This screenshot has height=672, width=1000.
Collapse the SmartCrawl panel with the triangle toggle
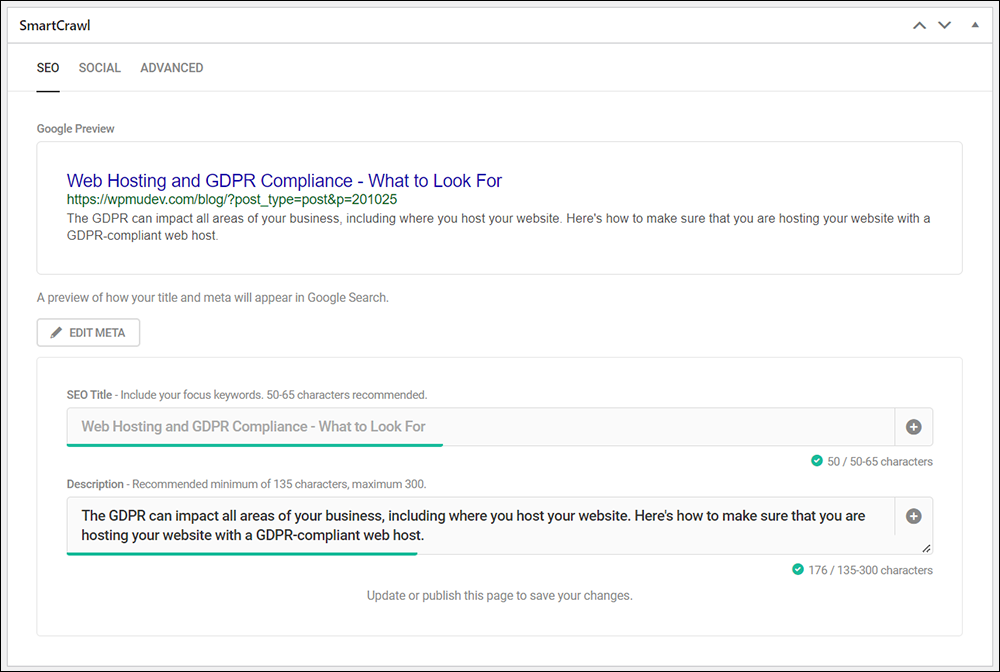(974, 25)
